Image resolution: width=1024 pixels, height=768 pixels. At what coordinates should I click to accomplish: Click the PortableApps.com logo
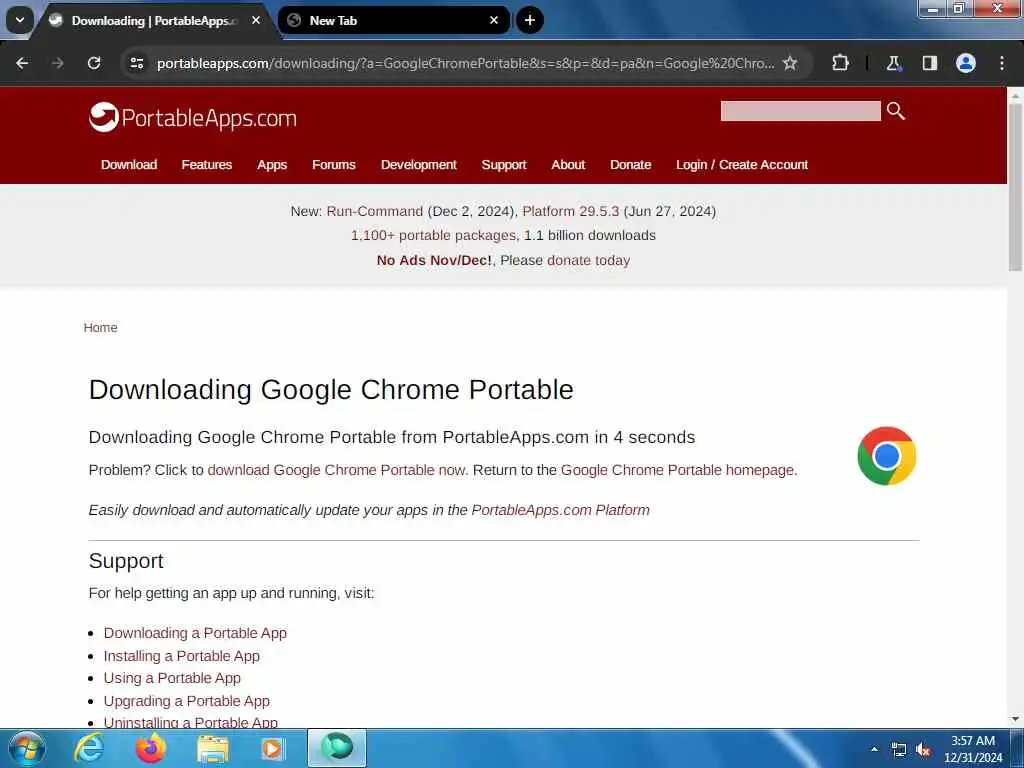click(x=193, y=118)
